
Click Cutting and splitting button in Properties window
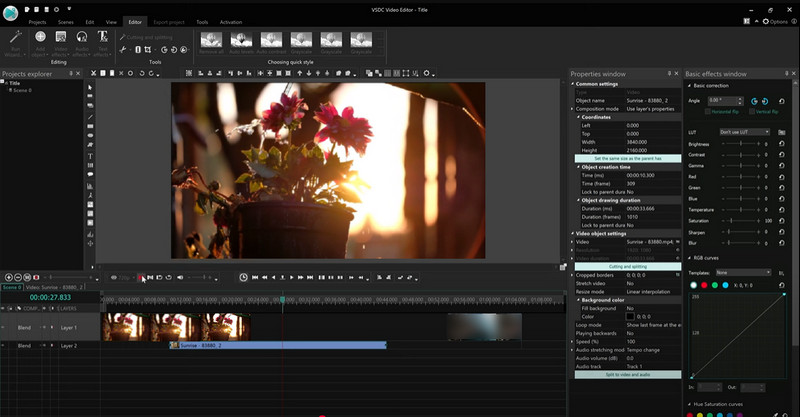[x=628, y=266]
